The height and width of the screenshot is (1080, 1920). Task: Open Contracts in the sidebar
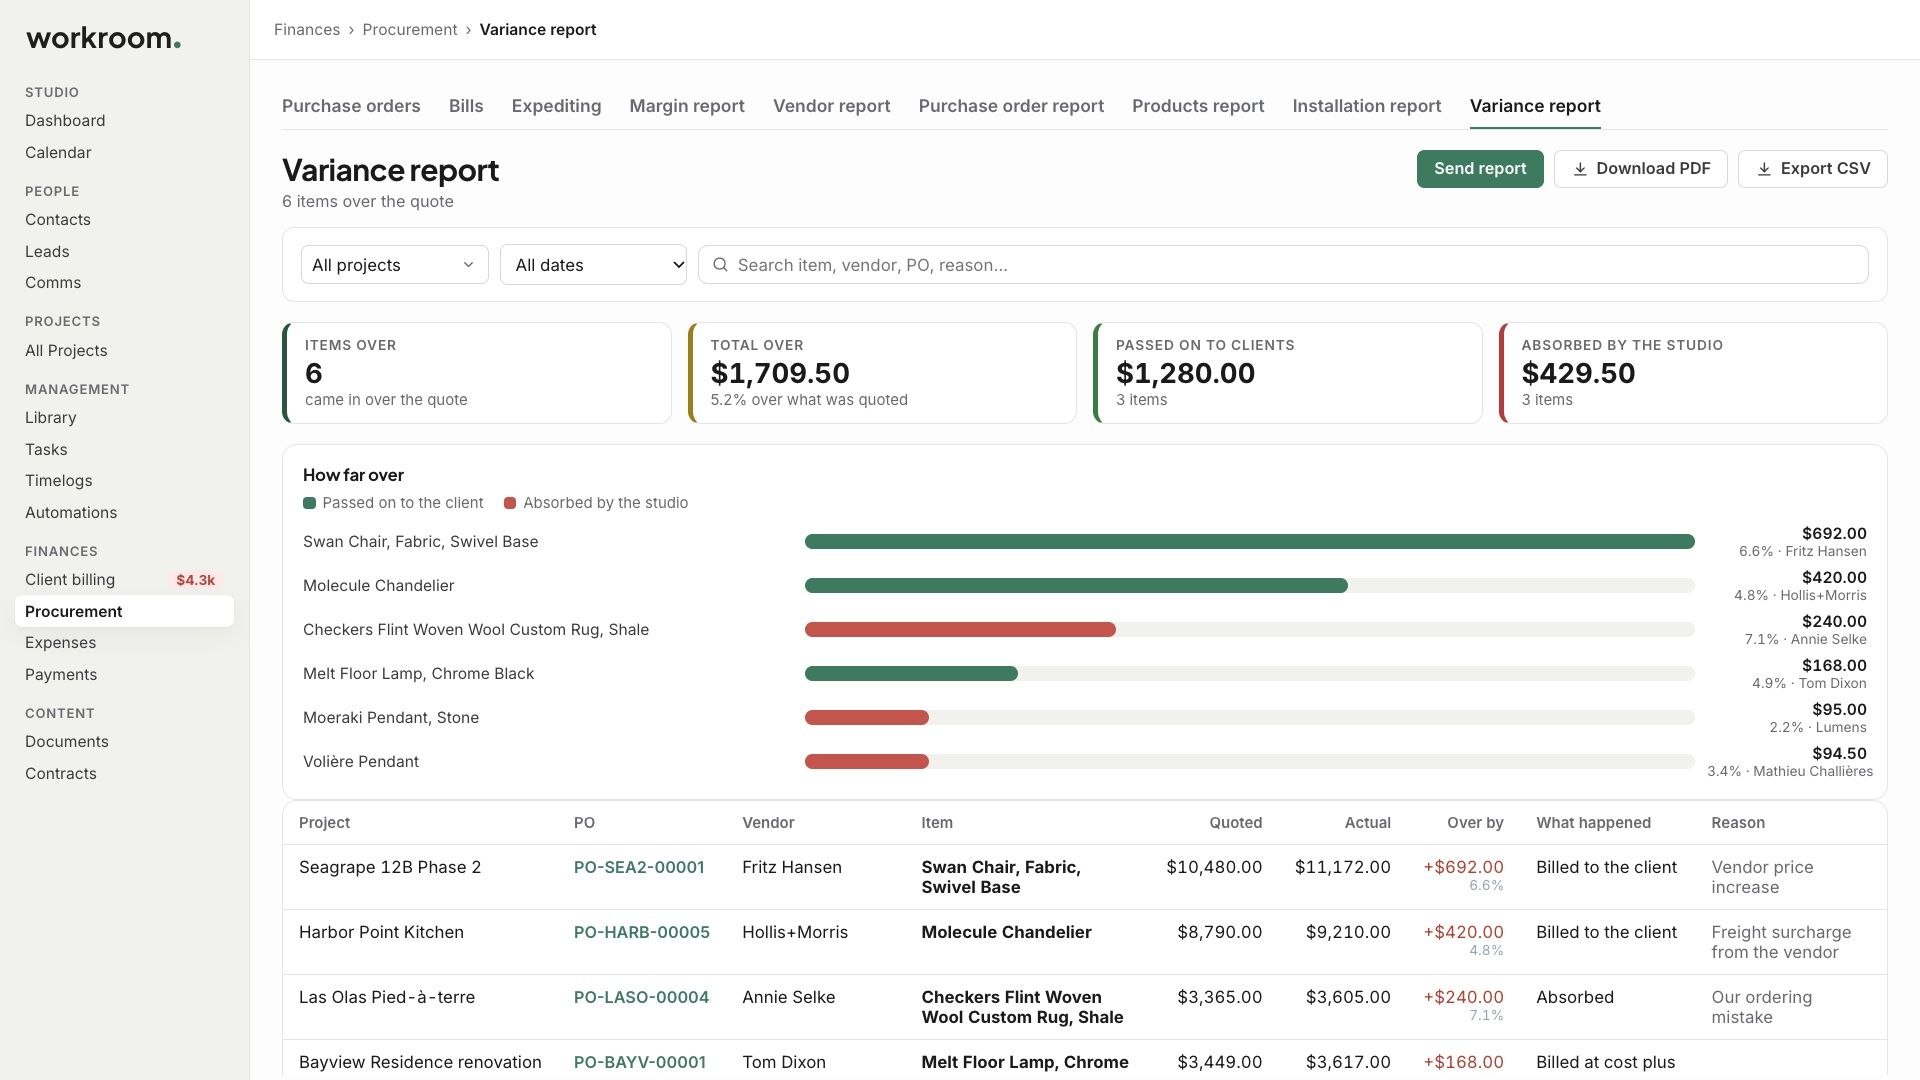point(61,774)
